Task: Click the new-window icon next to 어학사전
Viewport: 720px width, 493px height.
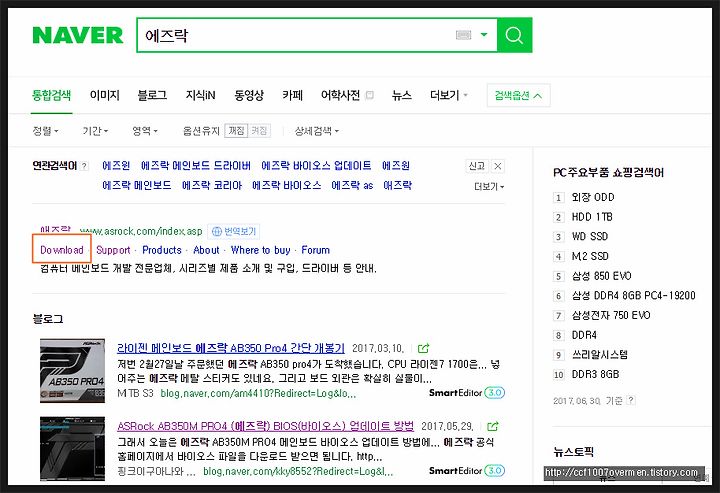Action: tap(369, 95)
